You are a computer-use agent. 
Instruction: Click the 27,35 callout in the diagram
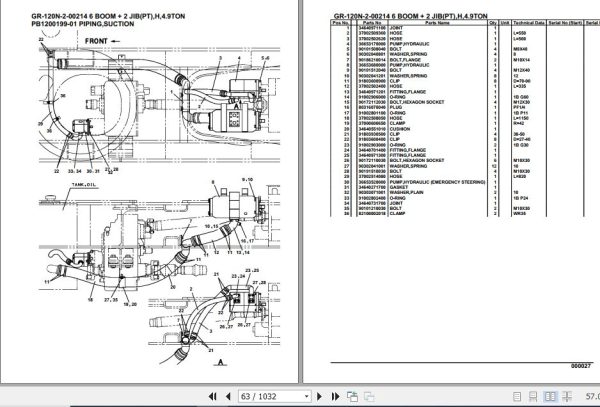tap(111, 300)
